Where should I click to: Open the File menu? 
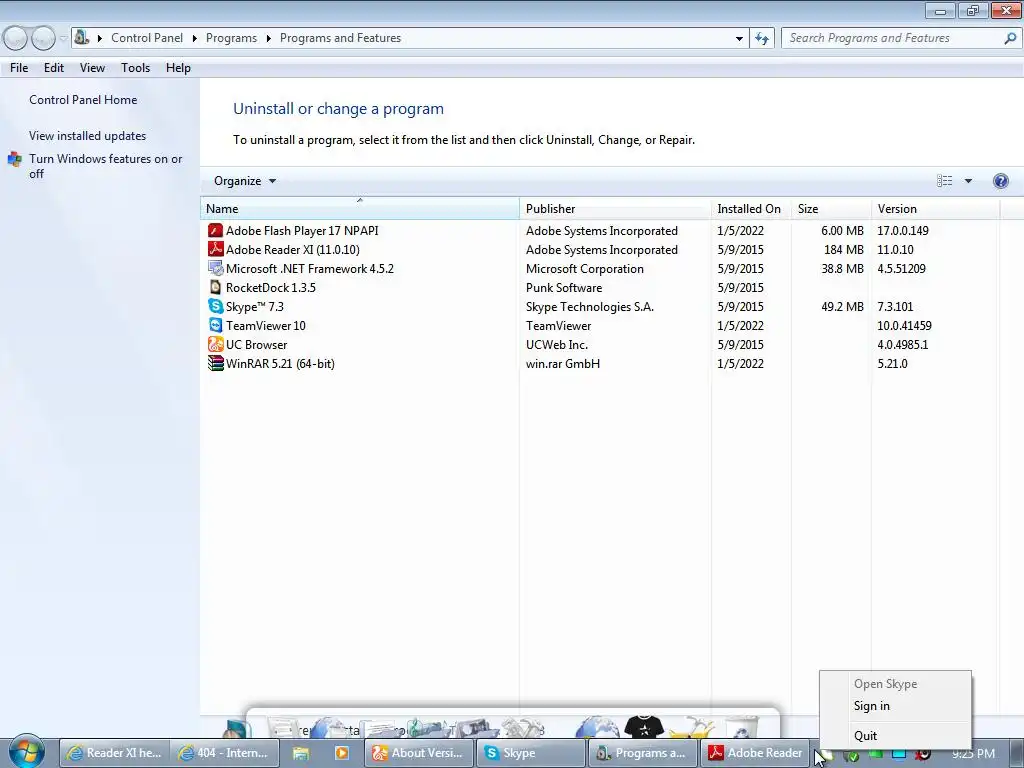[19, 68]
